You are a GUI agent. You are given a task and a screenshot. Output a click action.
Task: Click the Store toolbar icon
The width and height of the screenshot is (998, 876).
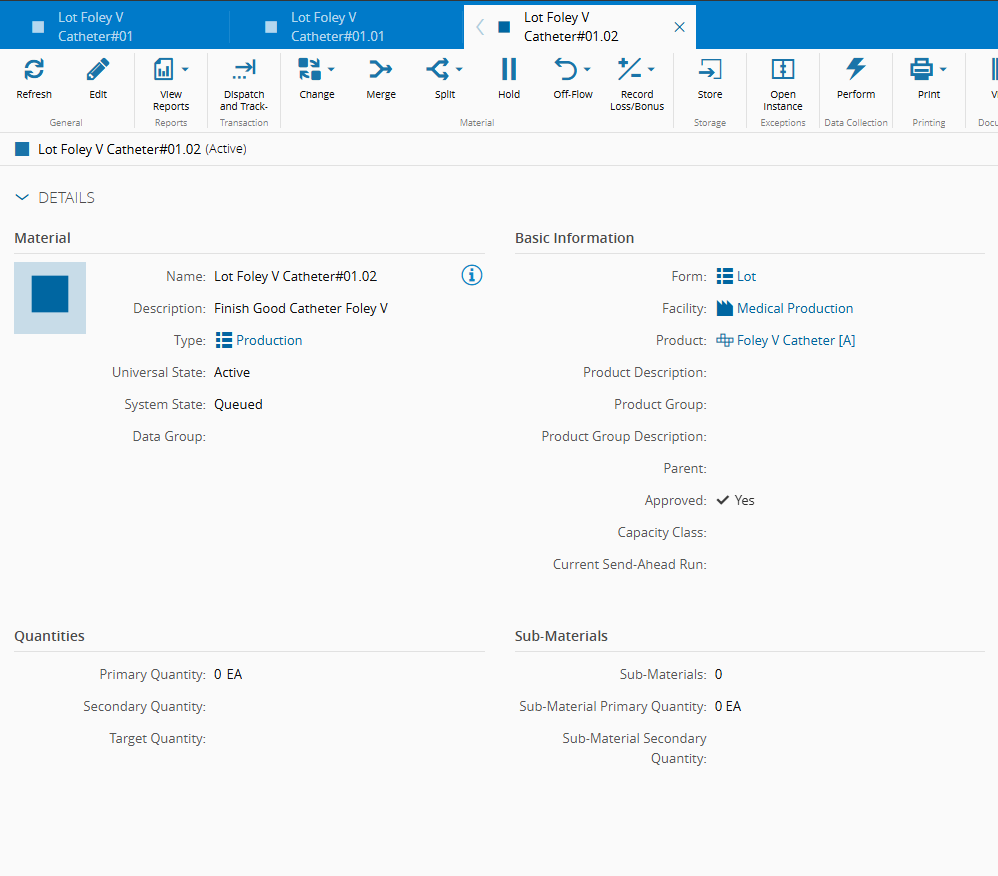(x=710, y=70)
